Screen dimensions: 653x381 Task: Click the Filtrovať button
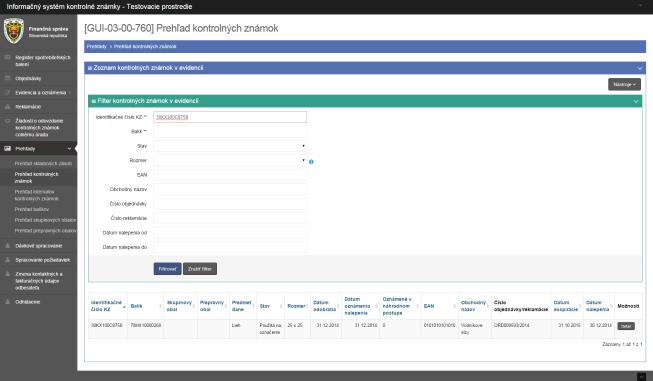click(x=167, y=269)
